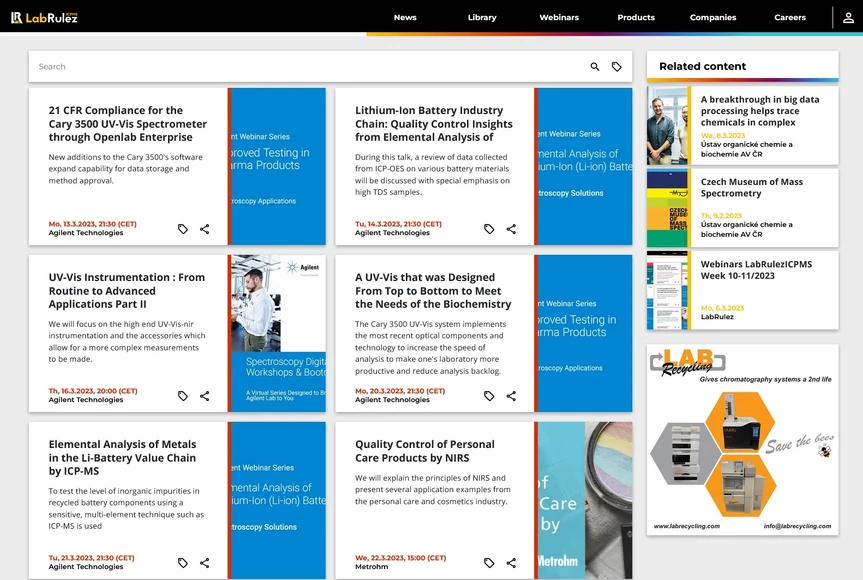Open Elemental Analysis of Metals by ICP-MS title
The height and width of the screenshot is (580, 863).
click(x=122, y=457)
